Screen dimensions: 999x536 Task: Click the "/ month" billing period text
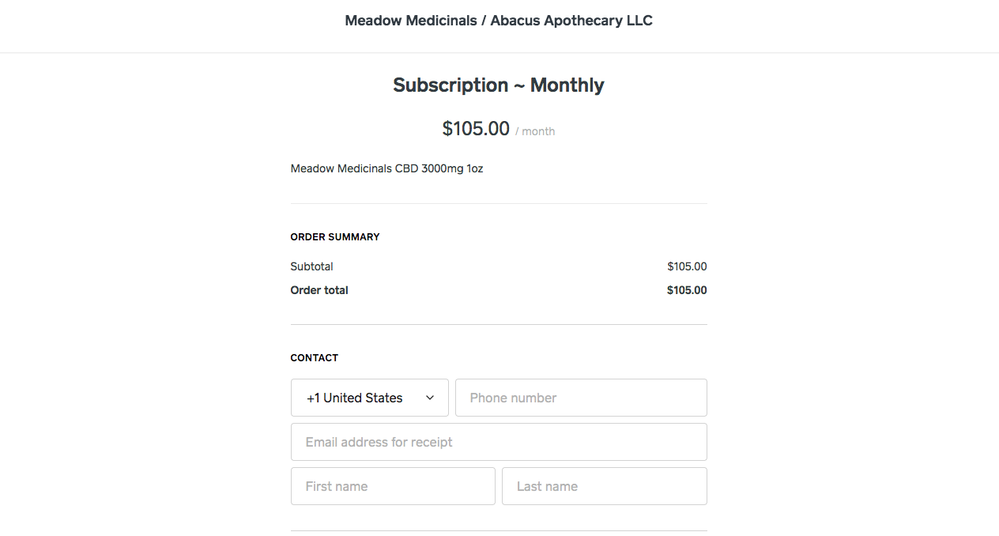pos(535,131)
